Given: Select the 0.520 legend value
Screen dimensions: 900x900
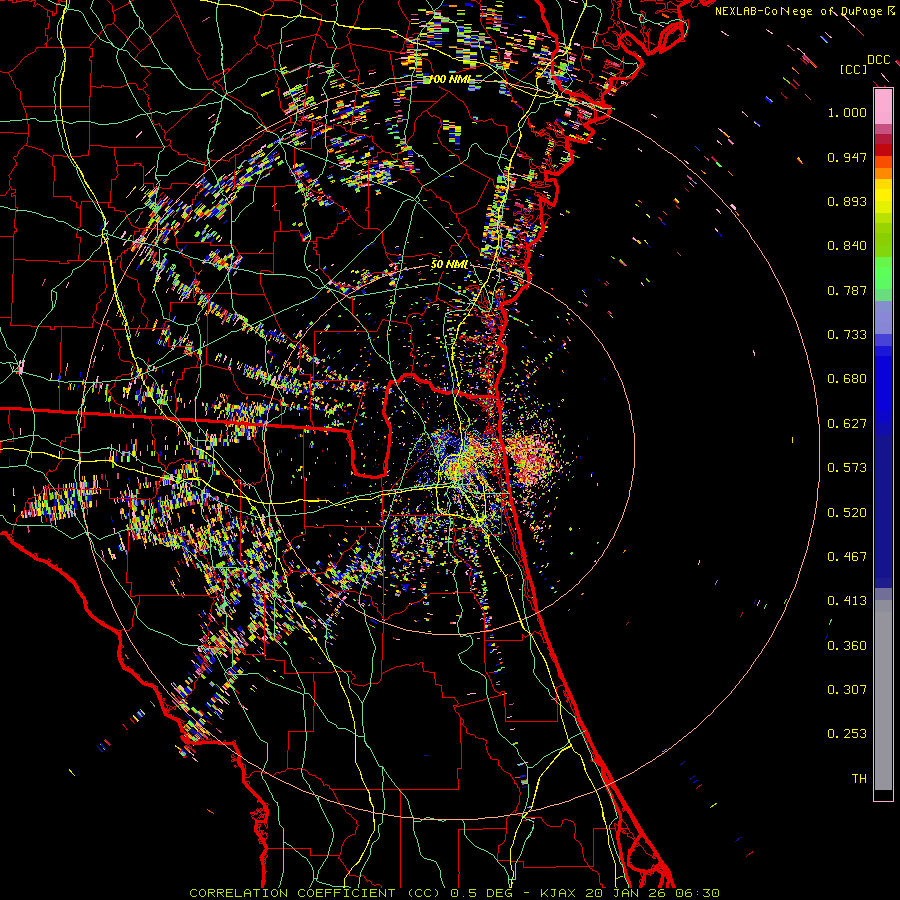Looking at the screenshot, I should click(x=847, y=513).
